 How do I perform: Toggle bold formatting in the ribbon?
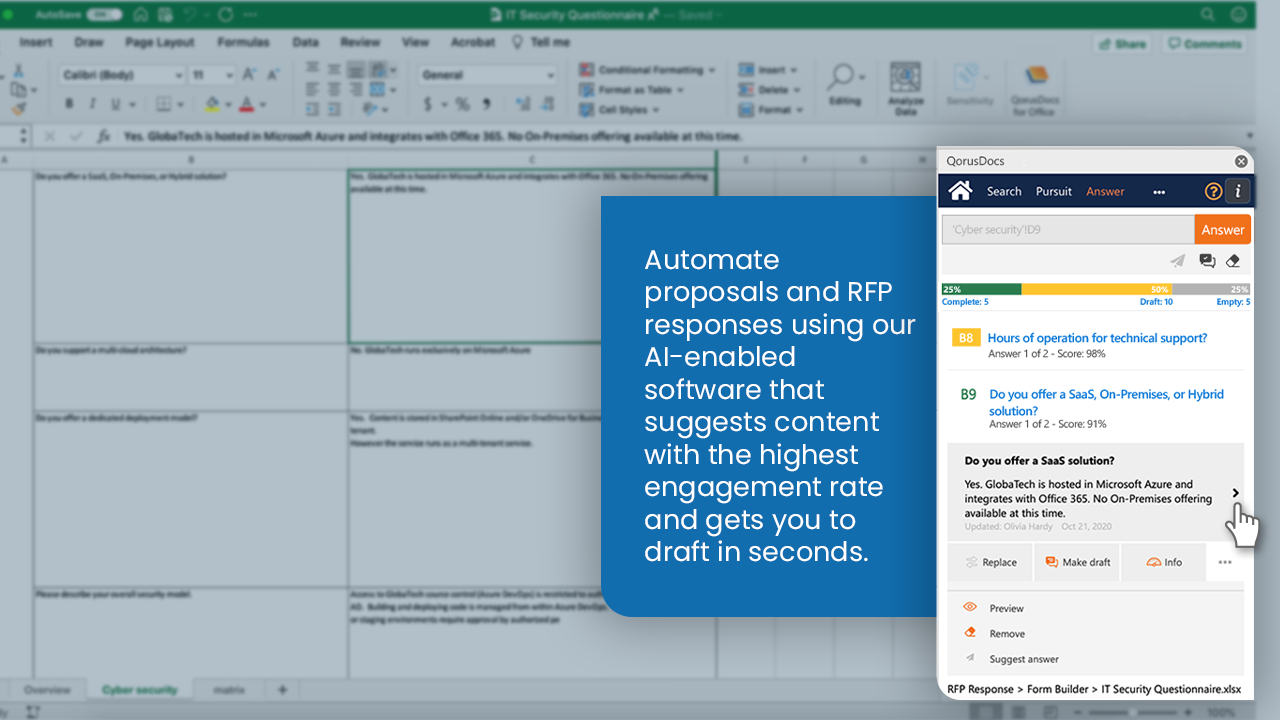(x=68, y=103)
